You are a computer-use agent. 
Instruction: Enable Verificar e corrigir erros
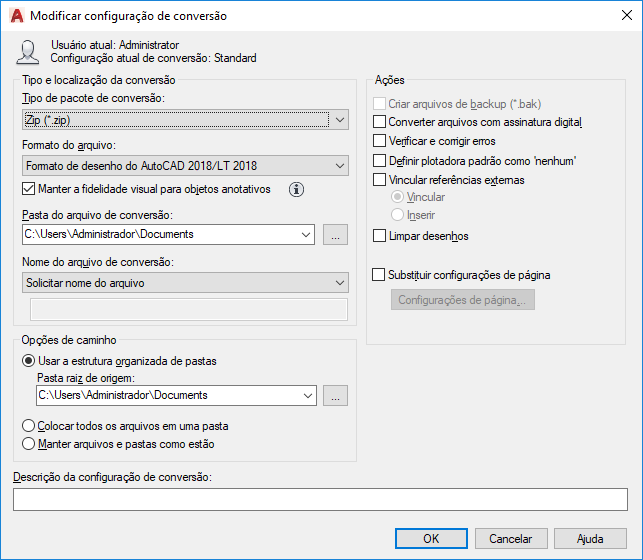coord(379,141)
